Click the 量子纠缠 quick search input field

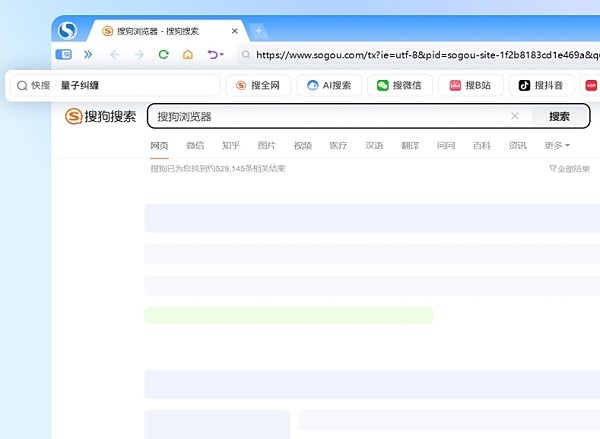(135, 86)
